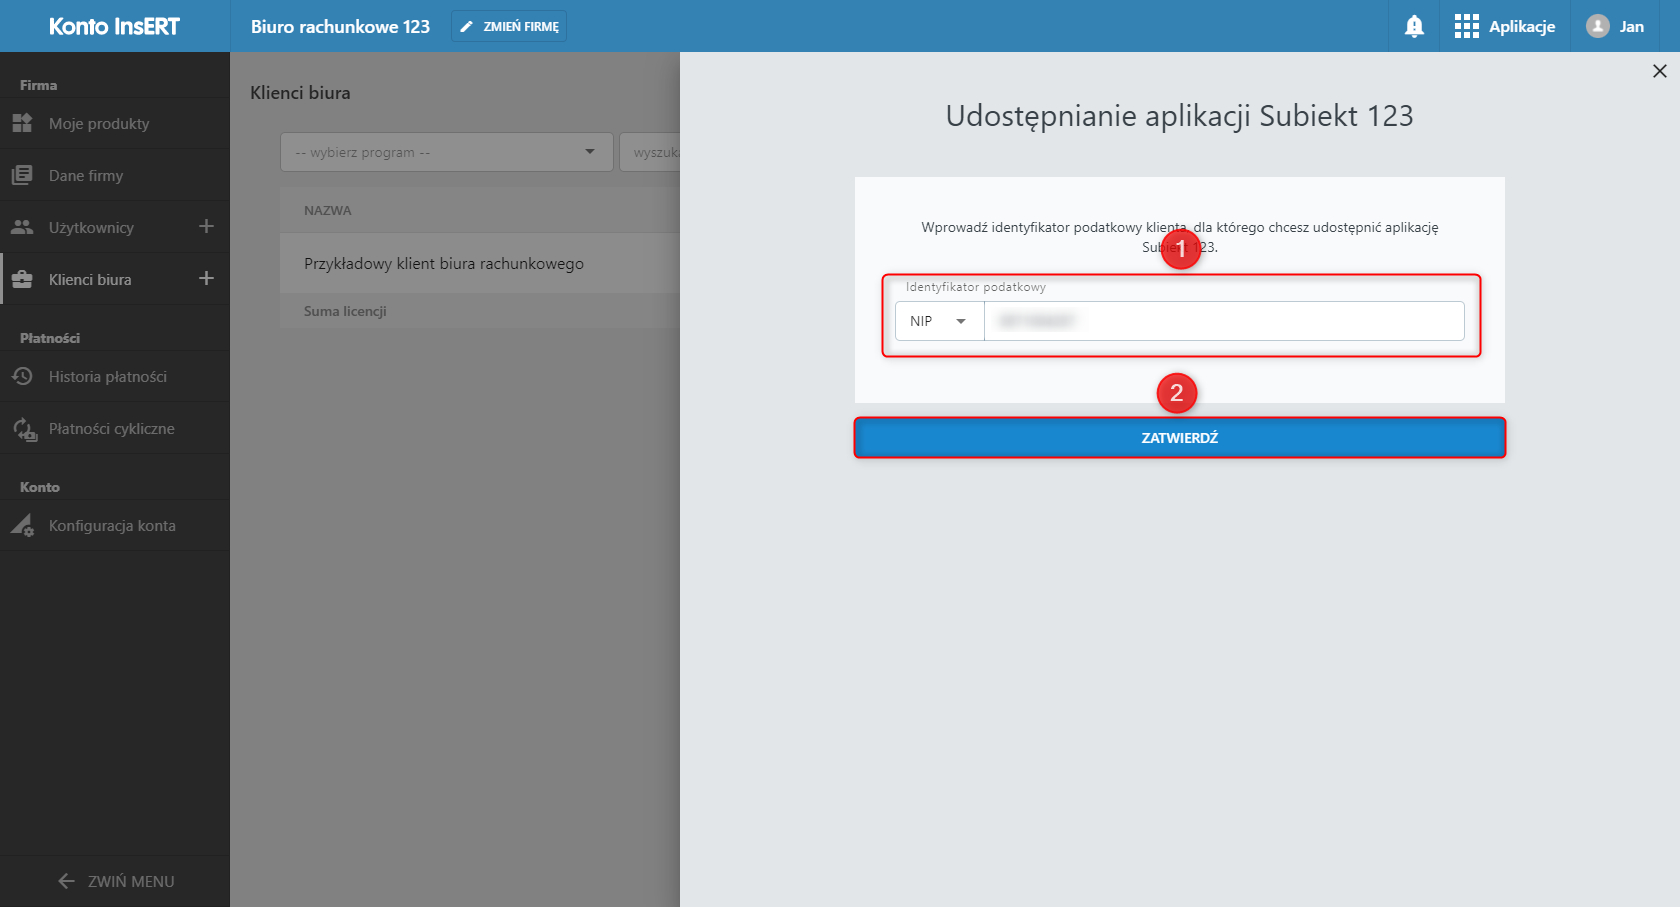Open the Użytkownicy menu item
Screen dimensions: 1680x907
pos(91,228)
